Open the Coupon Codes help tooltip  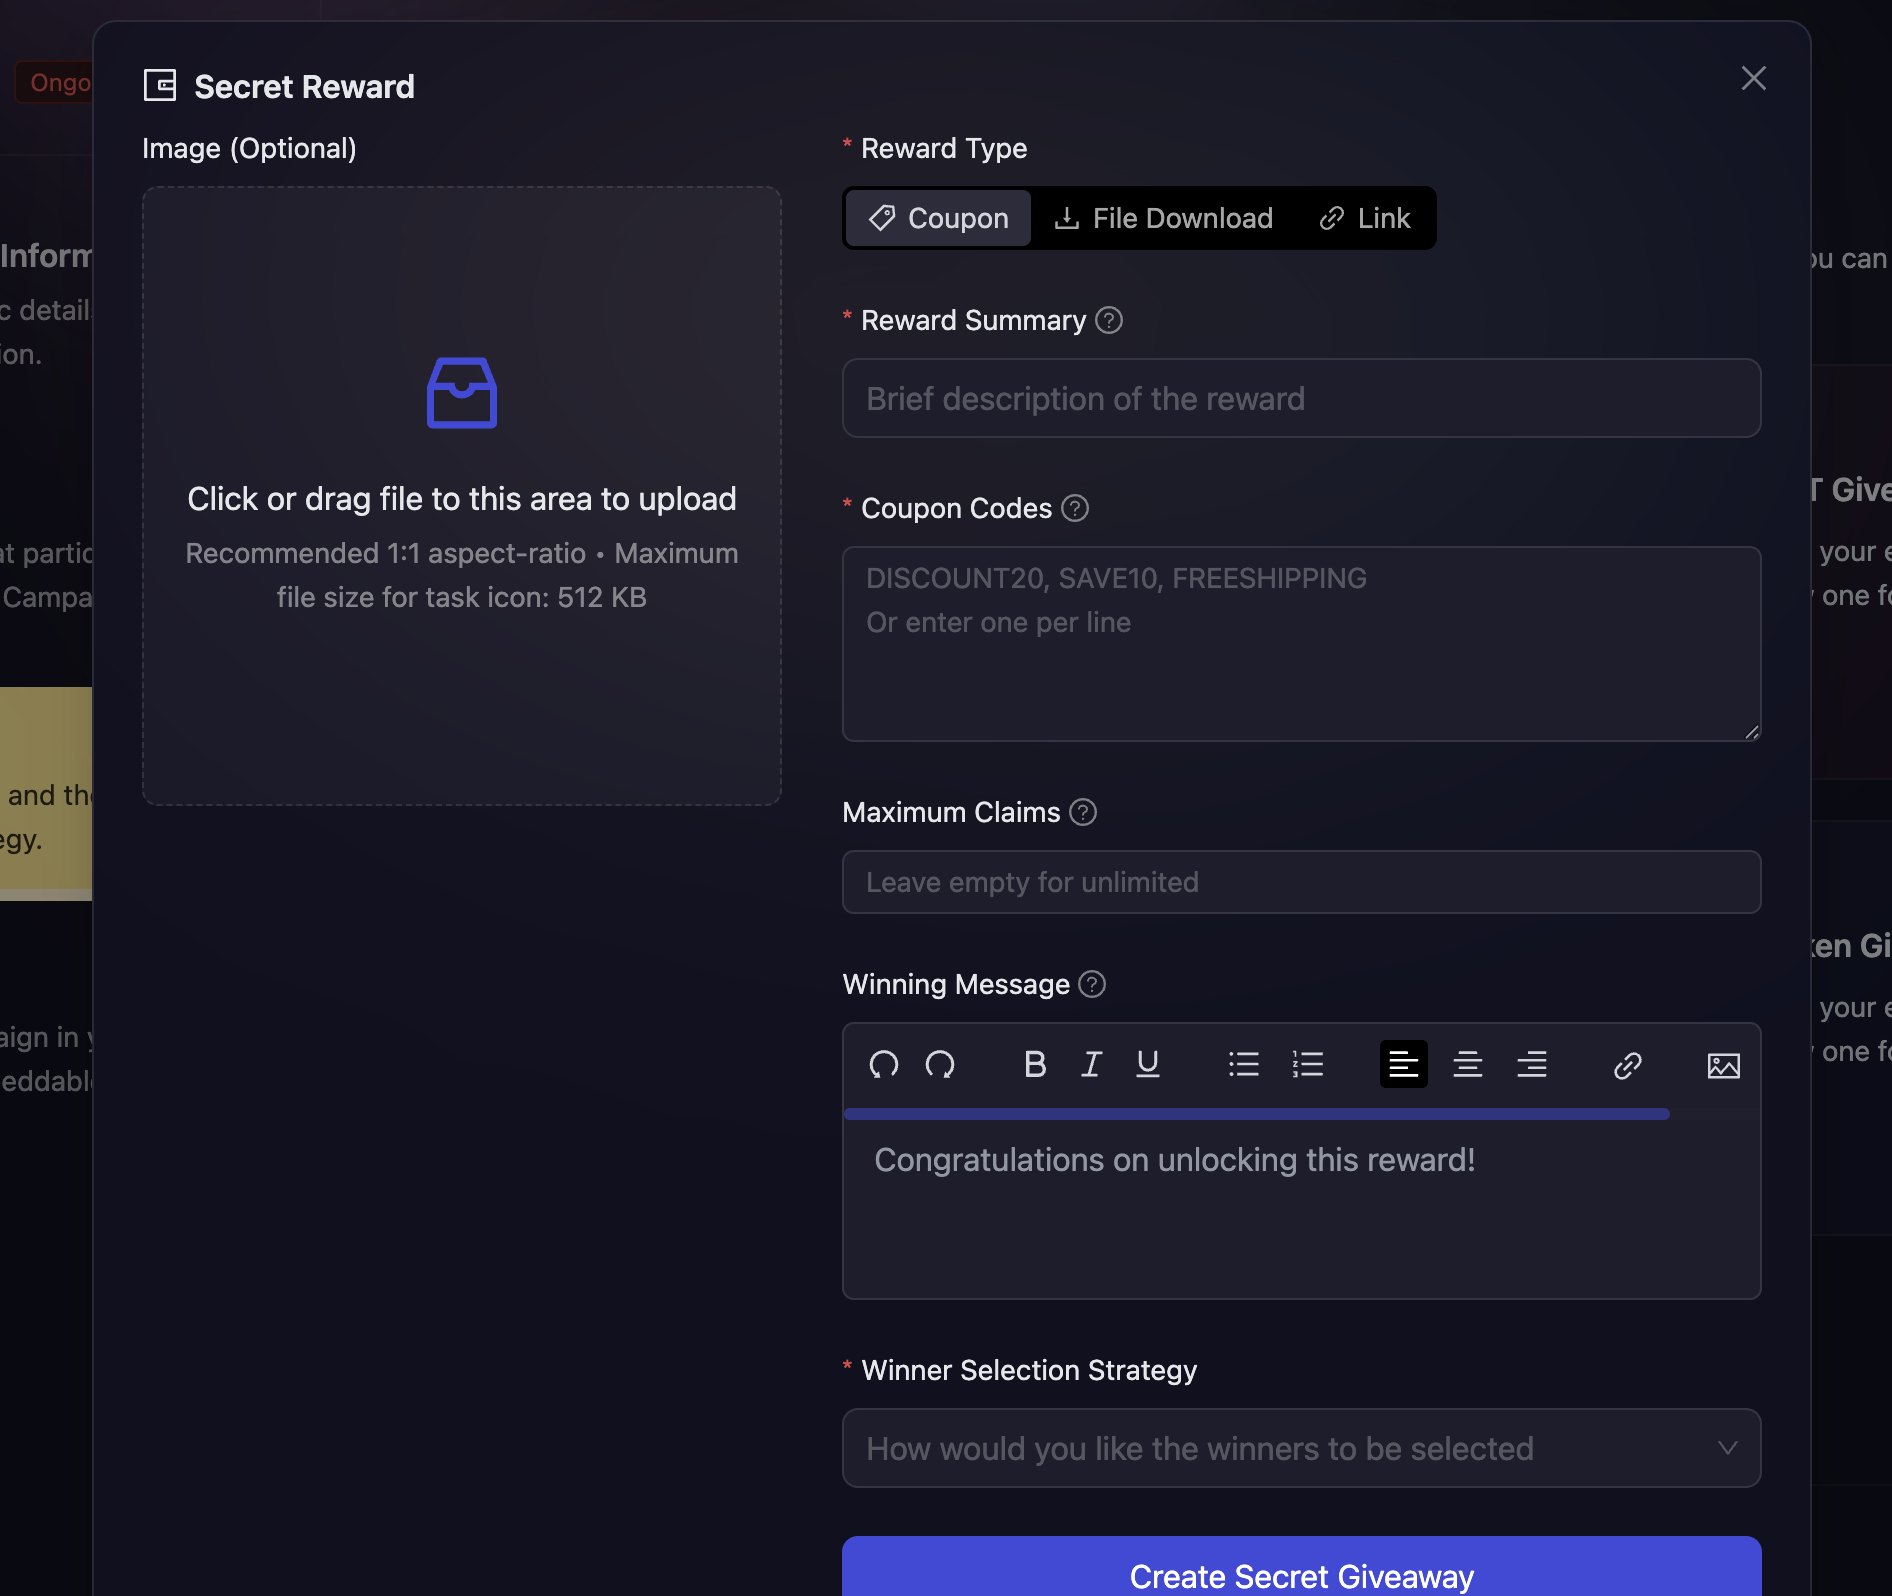[1075, 508]
